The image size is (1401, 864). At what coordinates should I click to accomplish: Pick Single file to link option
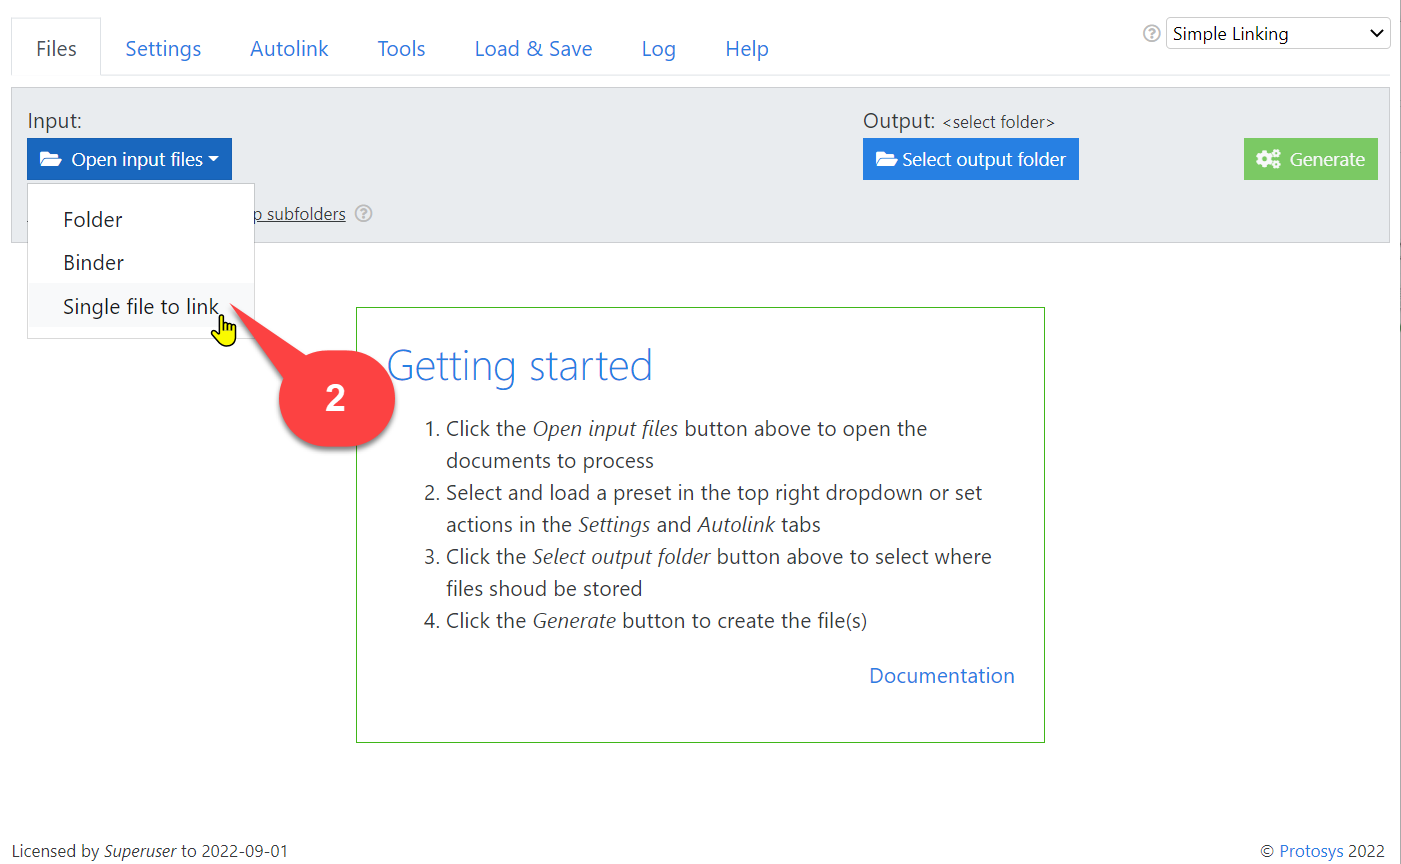tap(140, 307)
